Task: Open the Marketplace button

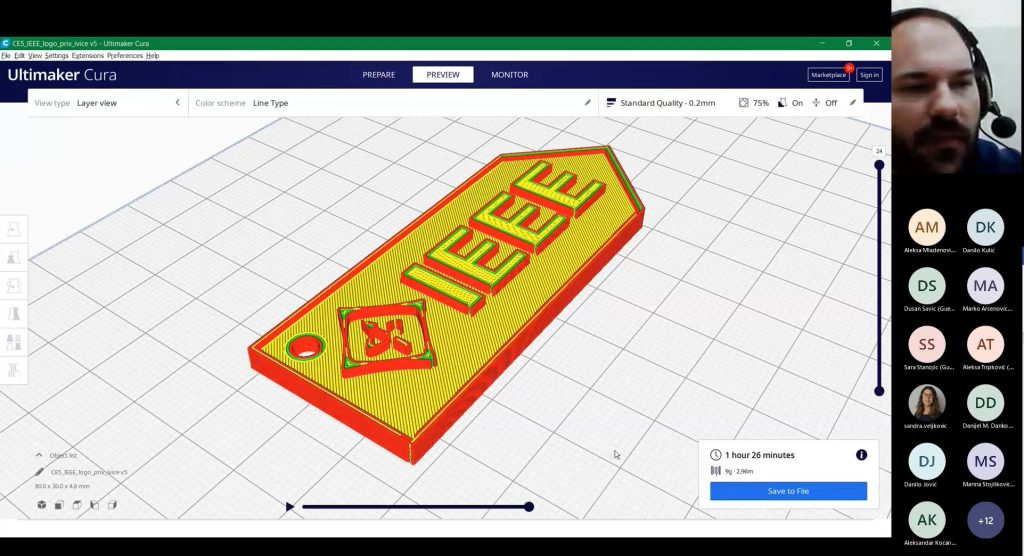Action: pos(828,75)
